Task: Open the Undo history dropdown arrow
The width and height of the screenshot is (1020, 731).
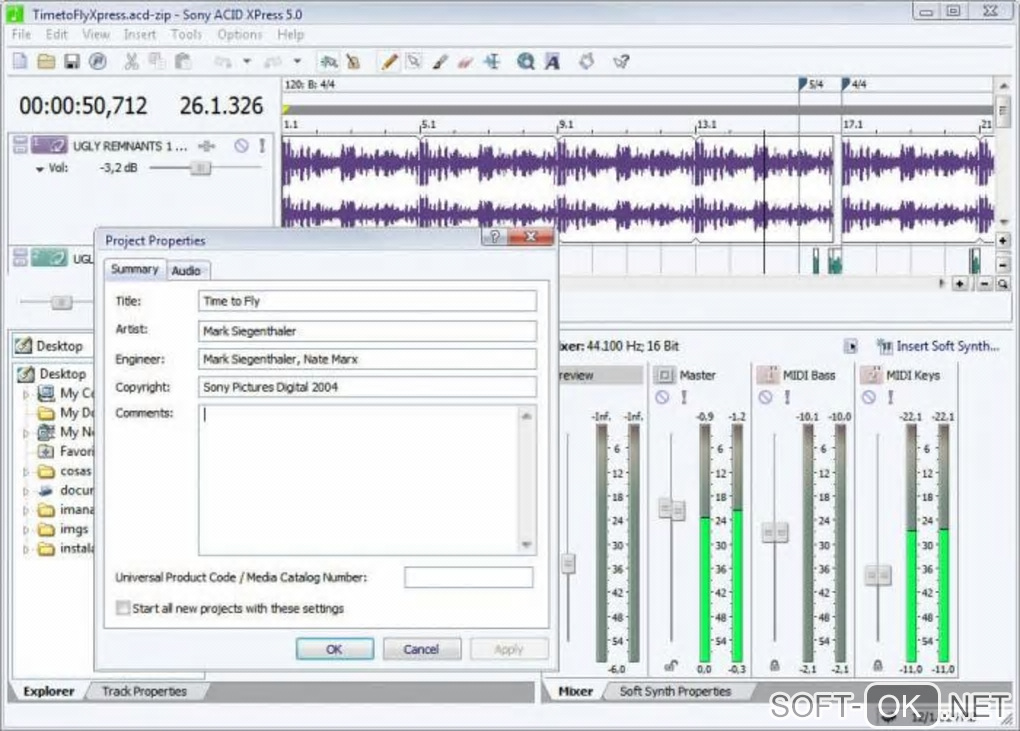Action: 247,62
